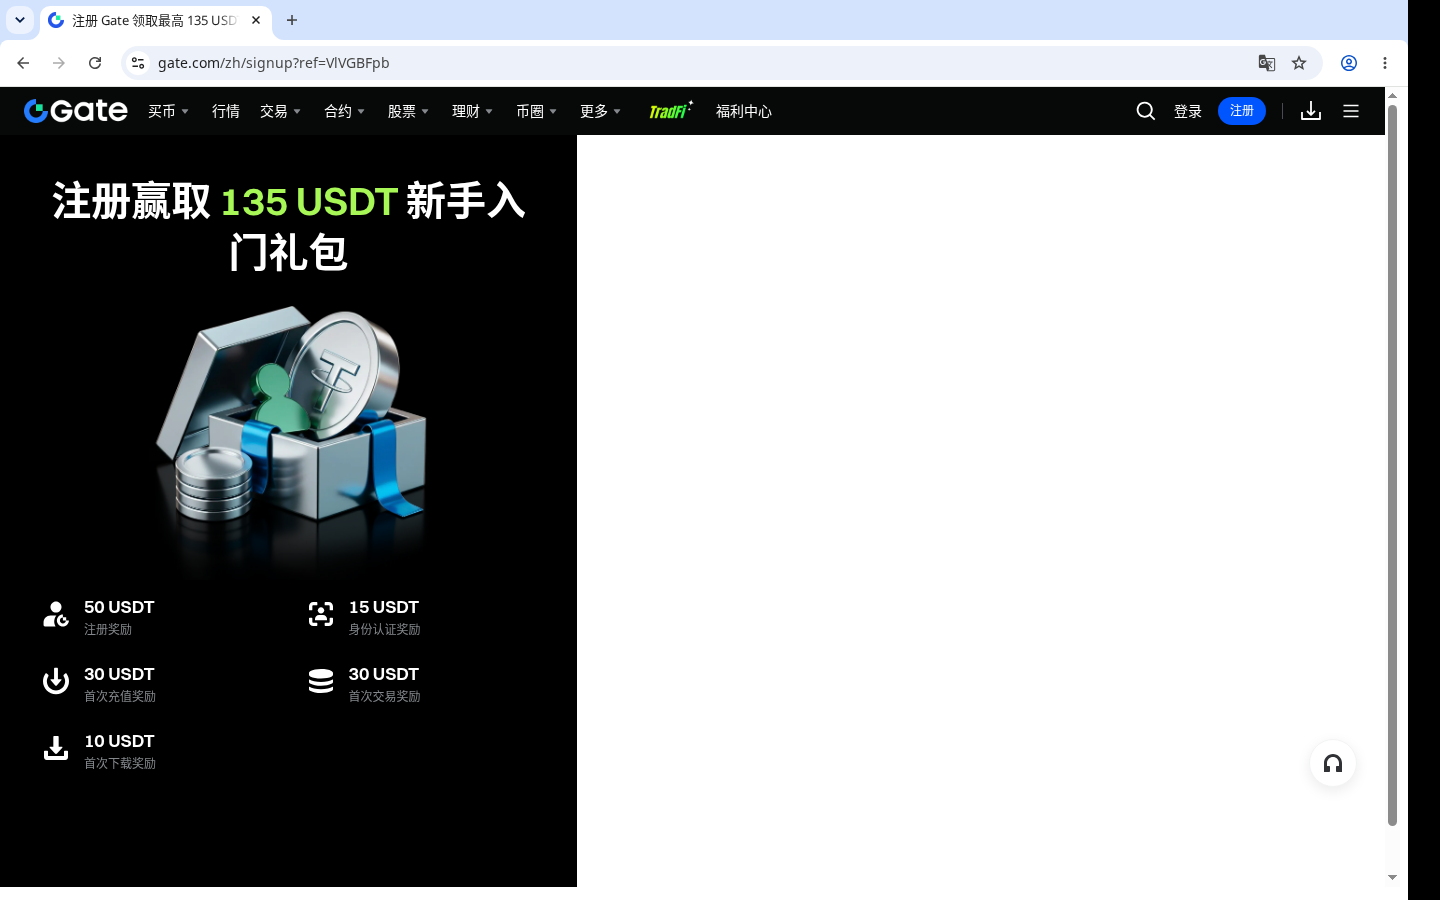This screenshot has height=900, width=1440.
Task: Click the blue 注册 button
Action: (x=1242, y=111)
